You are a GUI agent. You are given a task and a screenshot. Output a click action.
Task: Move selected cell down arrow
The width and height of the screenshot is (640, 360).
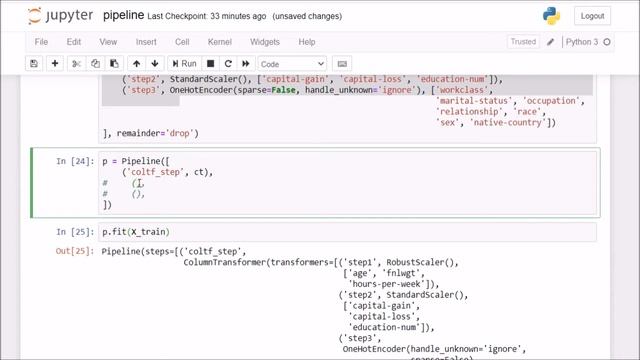155,64
